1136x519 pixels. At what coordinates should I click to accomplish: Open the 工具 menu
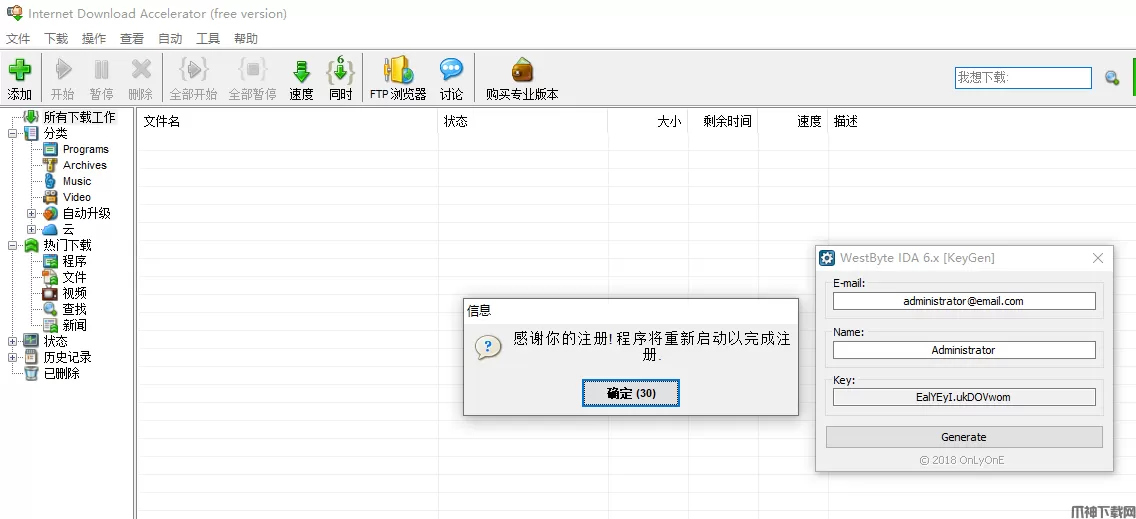coord(208,38)
